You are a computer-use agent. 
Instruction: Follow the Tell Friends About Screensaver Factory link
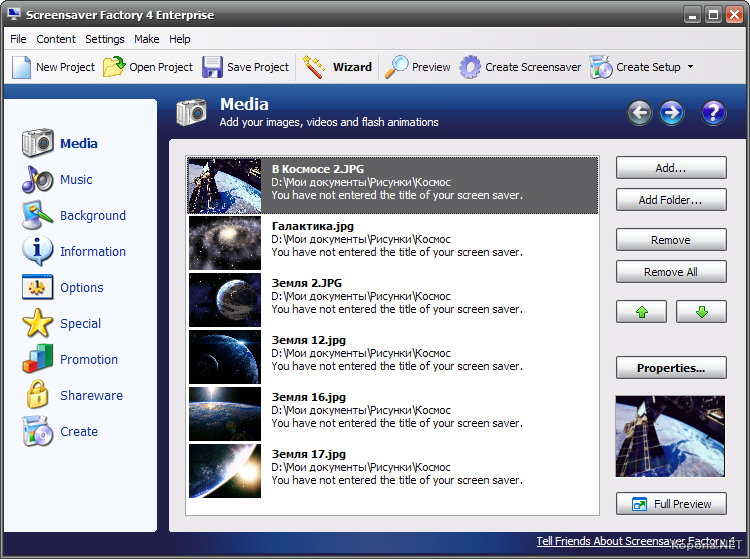[635, 541]
